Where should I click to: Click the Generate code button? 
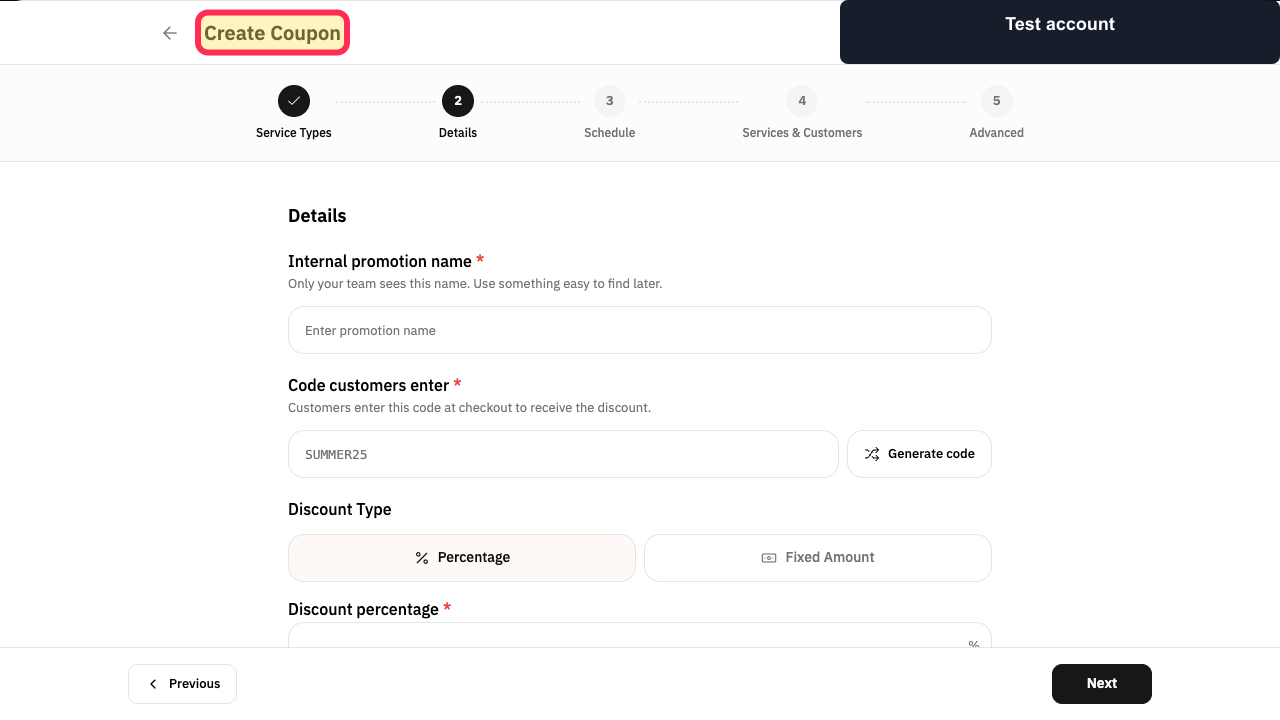coord(919,454)
